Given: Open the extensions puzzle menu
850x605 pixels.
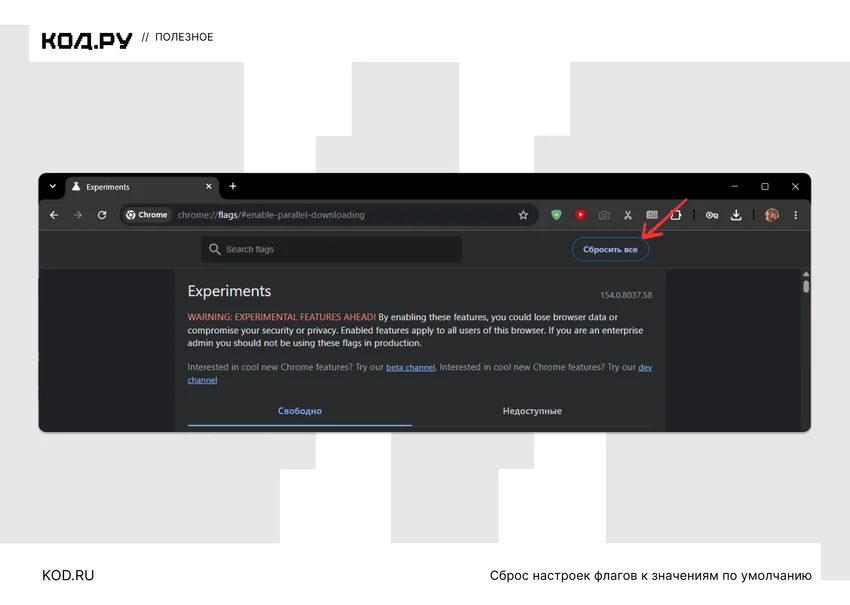Looking at the screenshot, I should (x=675, y=215).
